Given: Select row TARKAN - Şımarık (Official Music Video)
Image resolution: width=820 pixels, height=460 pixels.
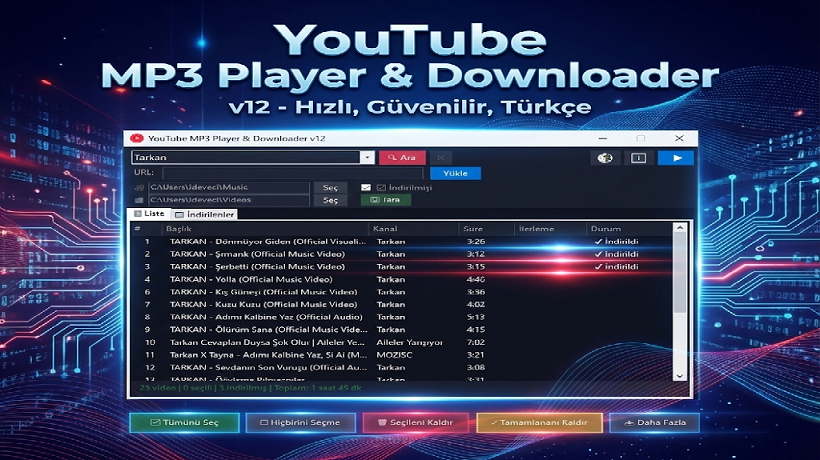Looking at the screenshot, I should (x=402, y=254).
